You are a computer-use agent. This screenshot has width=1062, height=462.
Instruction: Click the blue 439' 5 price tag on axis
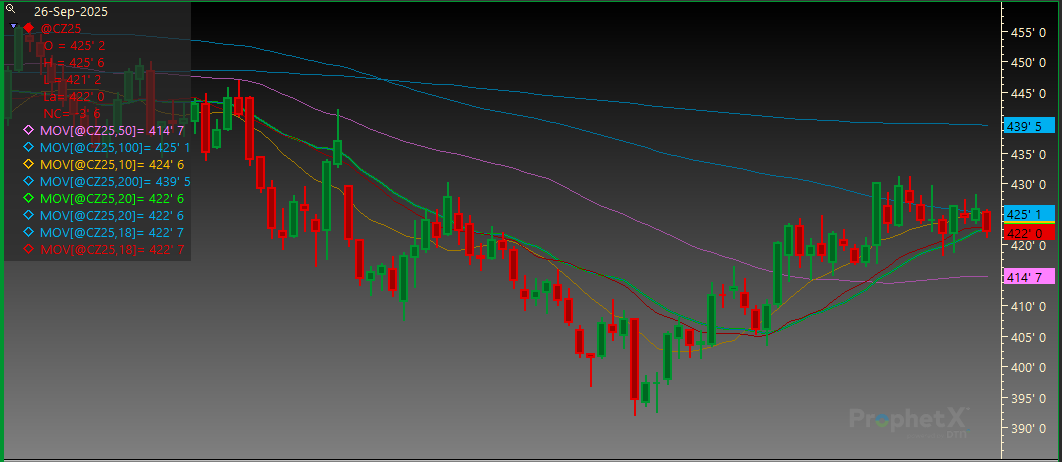point(1023,126)
